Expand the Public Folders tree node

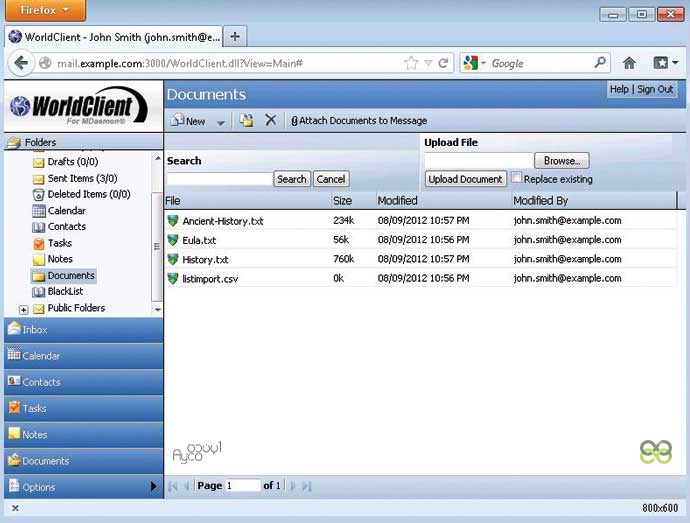tap(24, 309)
